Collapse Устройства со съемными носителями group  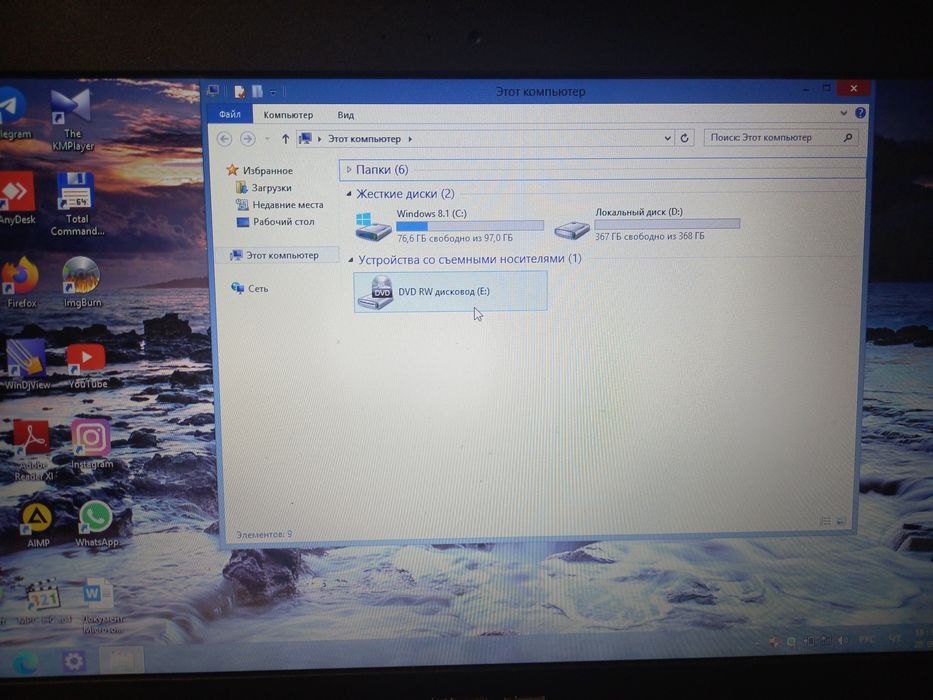[x=350, y=259]
